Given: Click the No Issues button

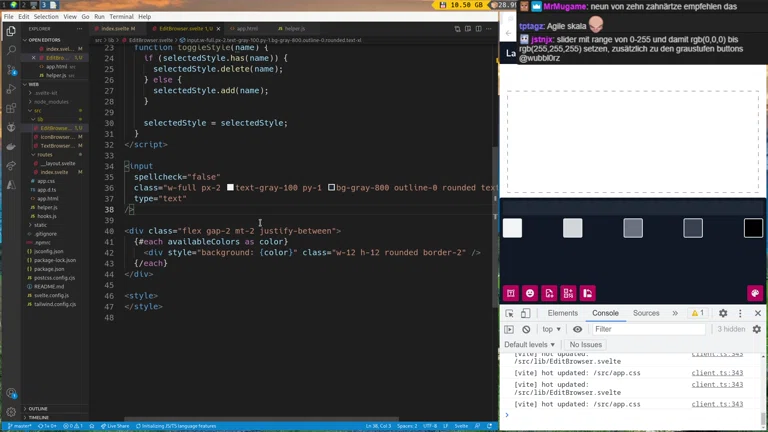Looking at the screenshot, I should (x=585, y=345).
